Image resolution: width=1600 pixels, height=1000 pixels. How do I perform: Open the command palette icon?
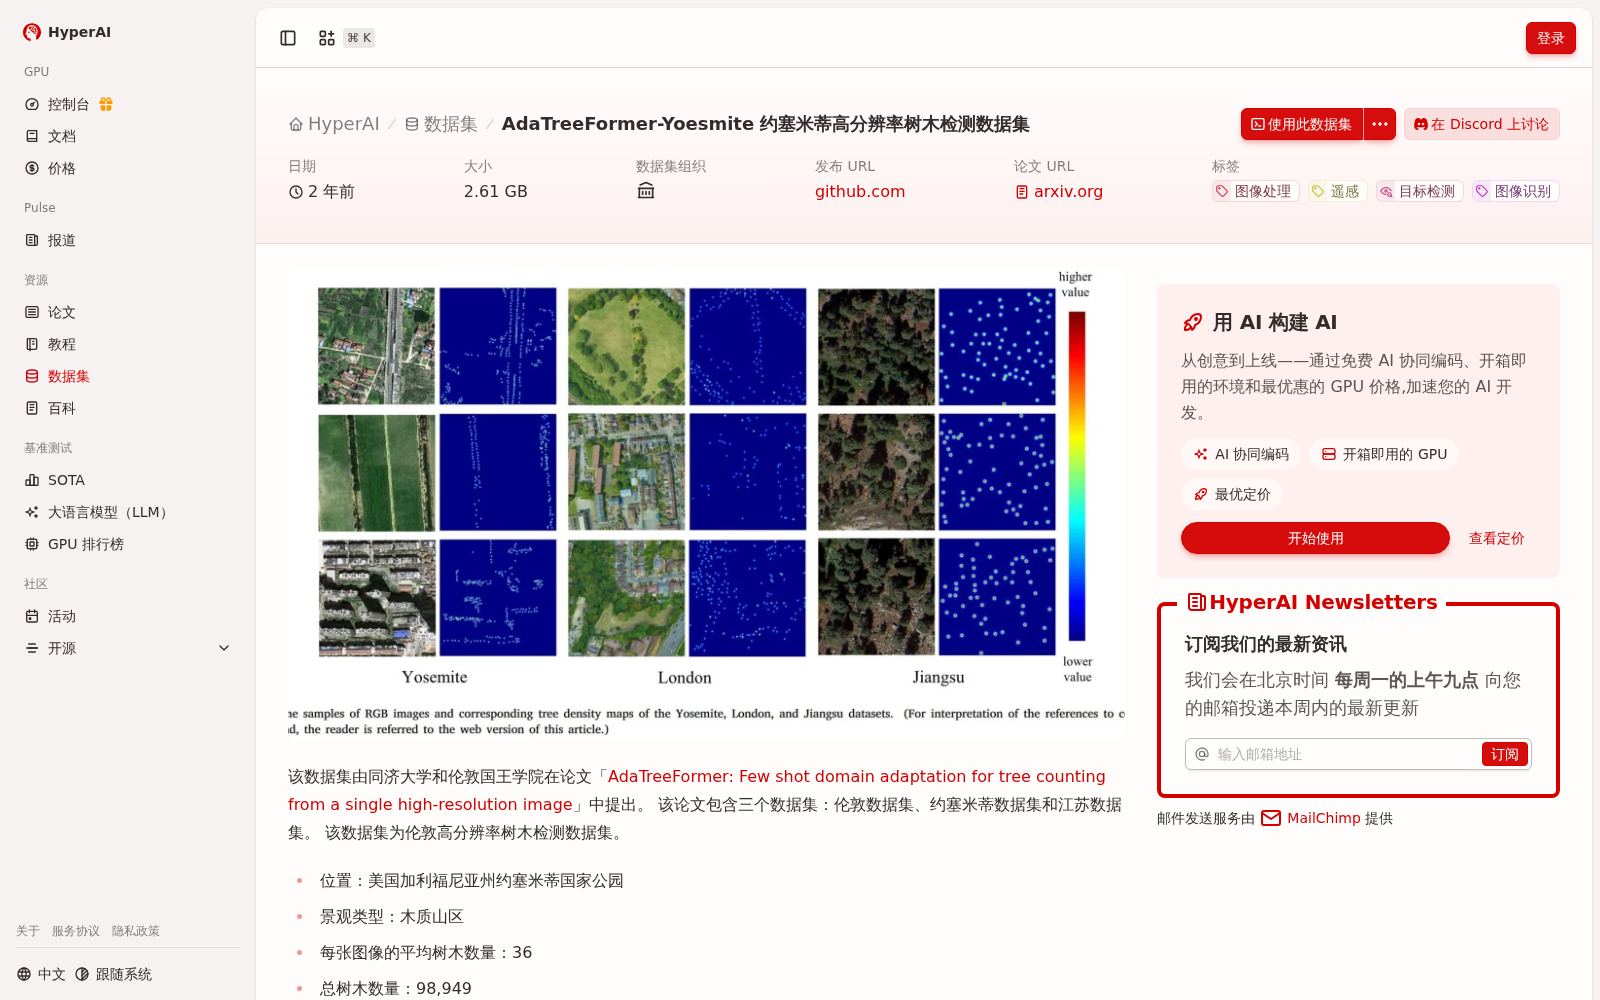click(327, 38)
